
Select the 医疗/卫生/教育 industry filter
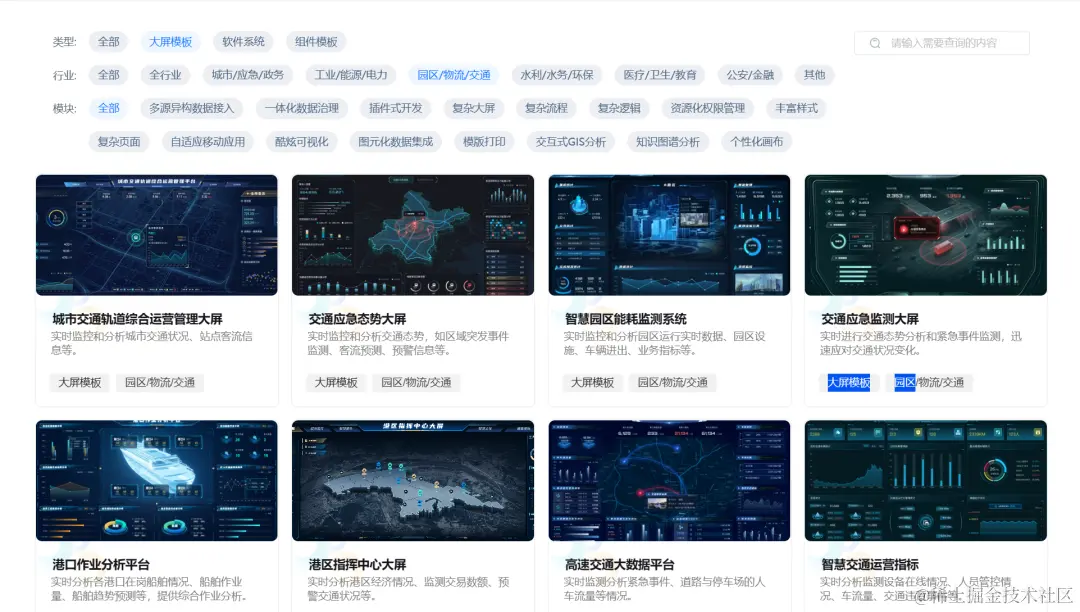pyautogui.click(x=659, y=74)
